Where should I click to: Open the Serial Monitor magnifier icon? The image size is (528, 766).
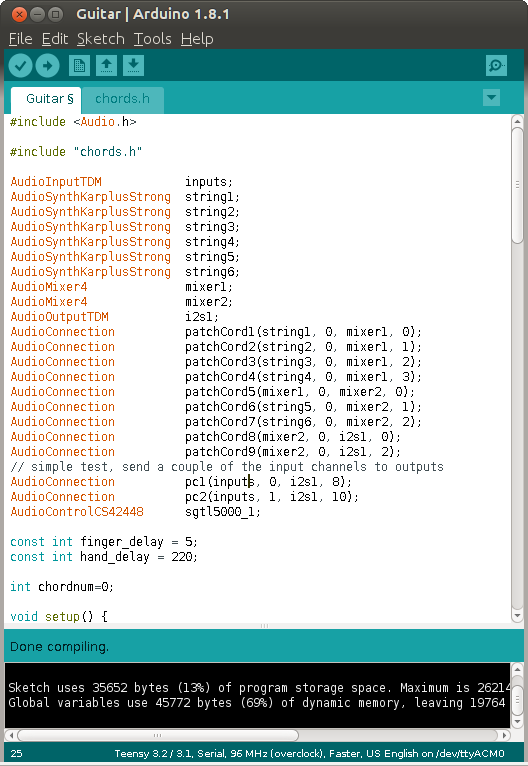[496, 65]
